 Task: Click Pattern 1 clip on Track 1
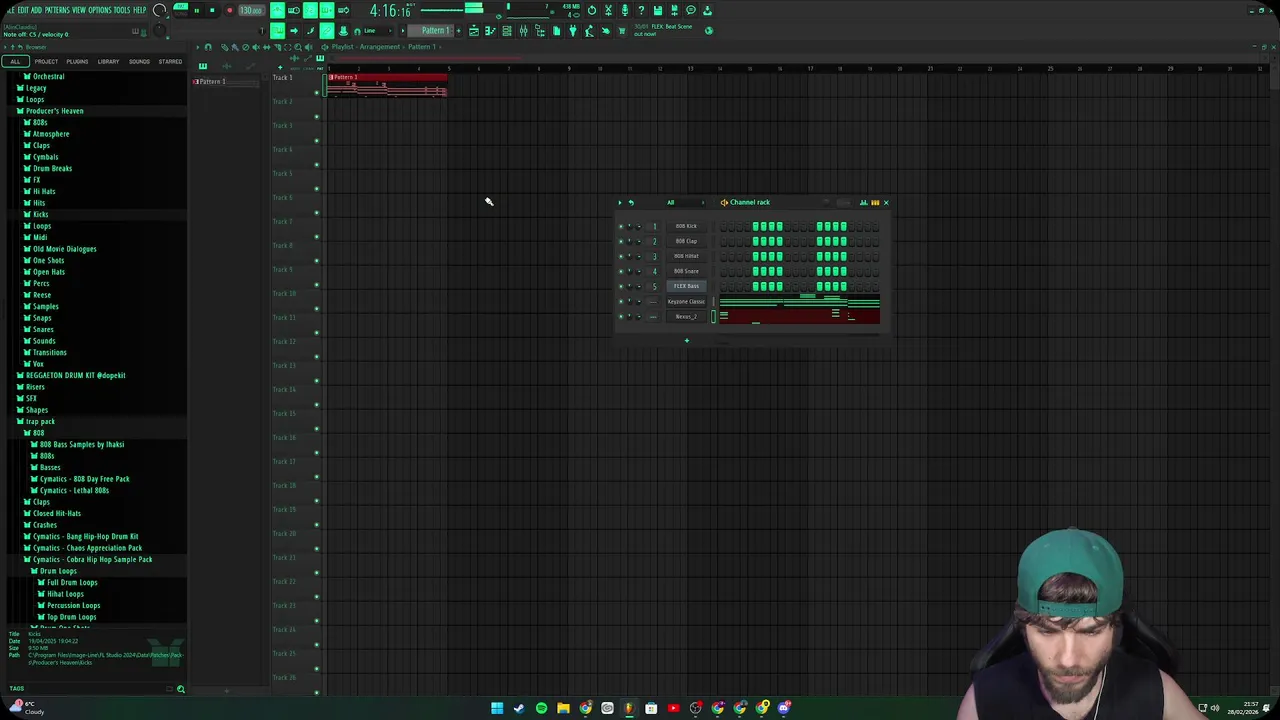click(387, 86)
